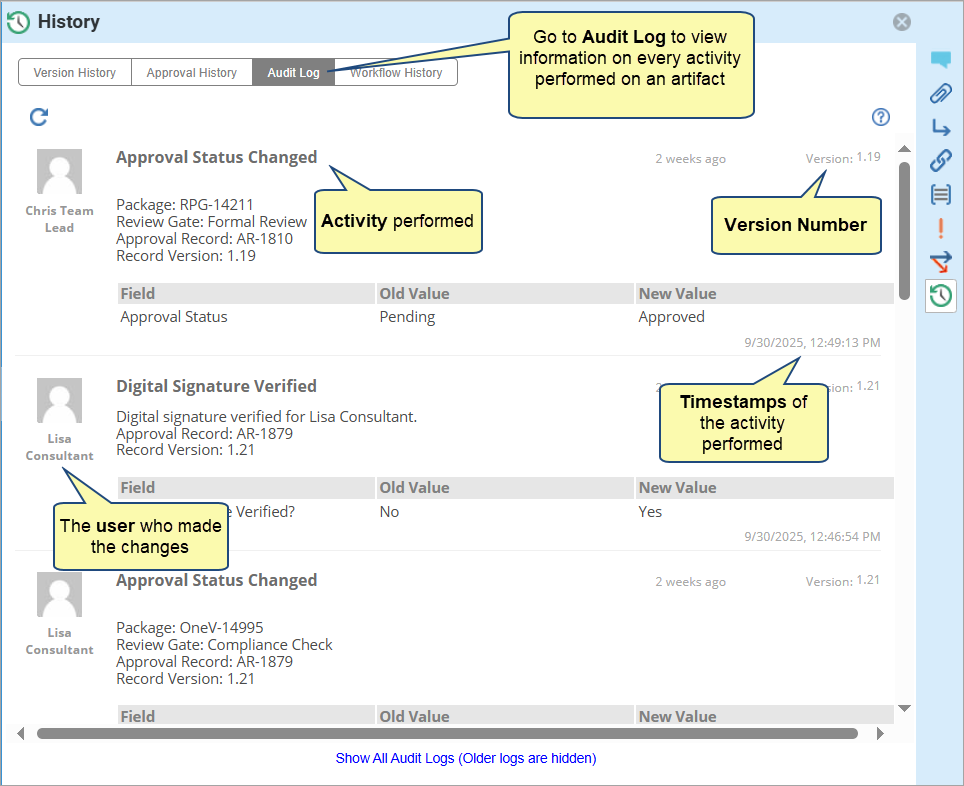Close the History panel
Screen dimensions: 964x786
902,22
